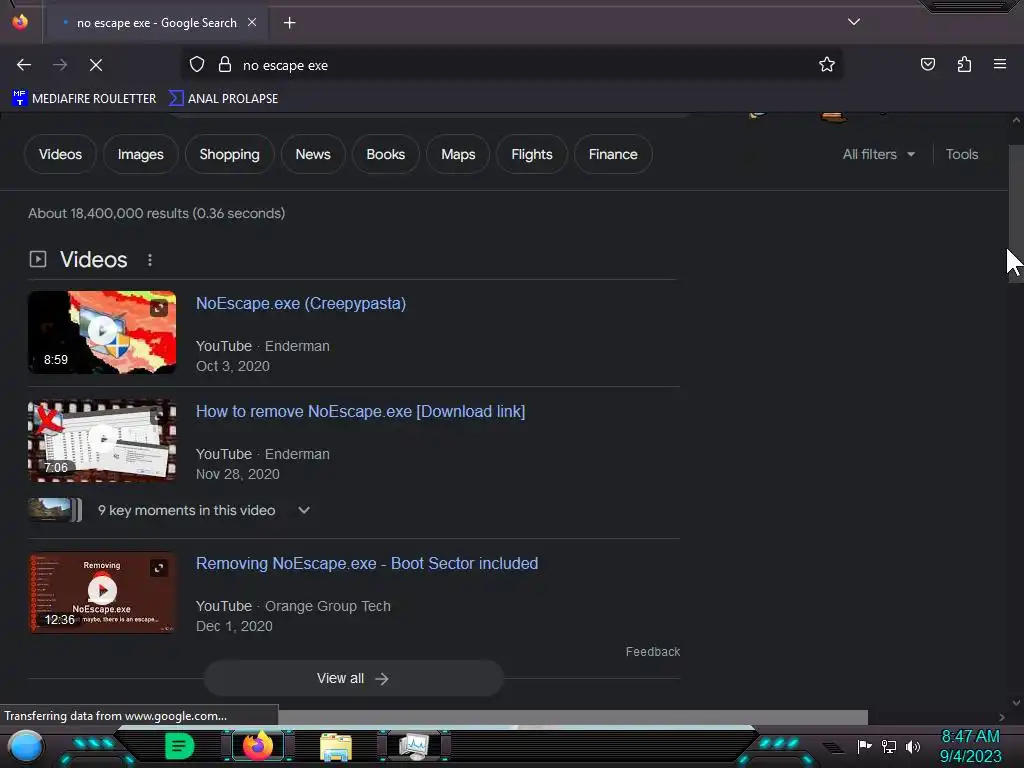This screenshot has width=1024, height=768.
Task: Click 'Orange Group Tech' channel text
Action: (x=328, y=606)
